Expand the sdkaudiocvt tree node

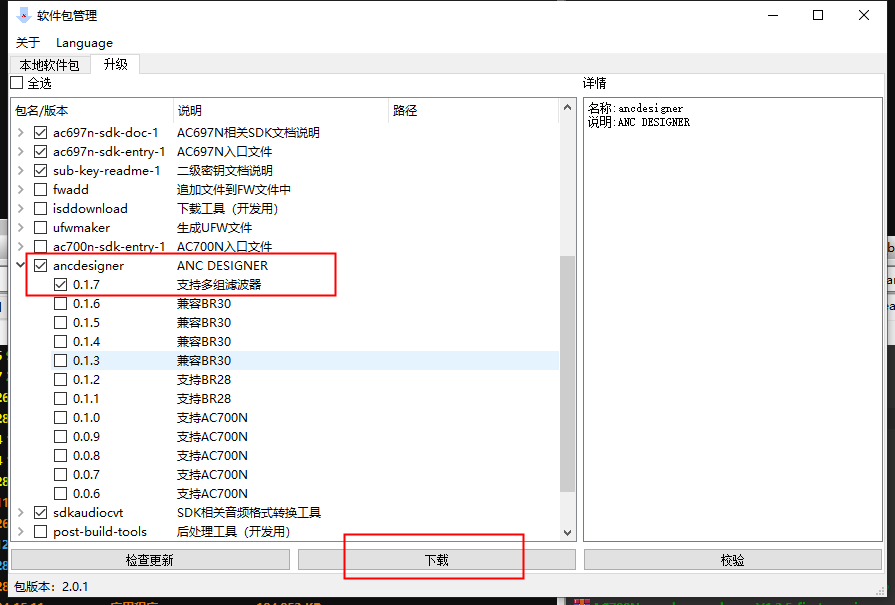(21, 512)
